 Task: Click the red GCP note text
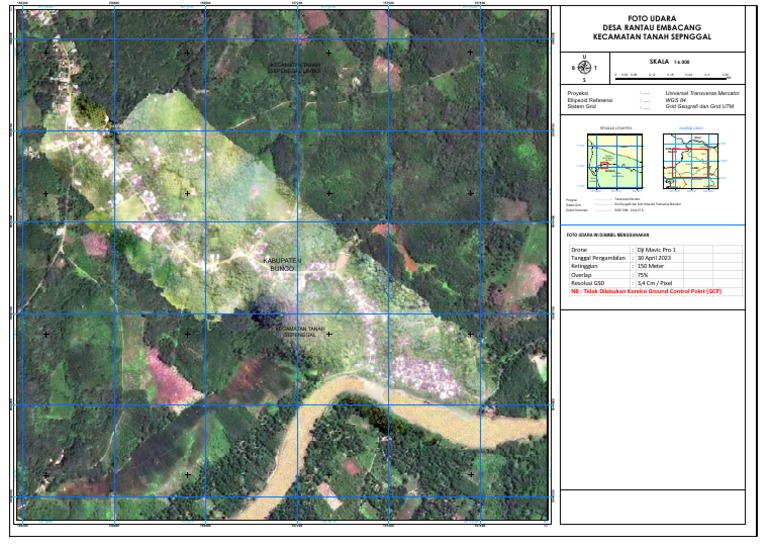pyautogui.click(x=646, y=291)
